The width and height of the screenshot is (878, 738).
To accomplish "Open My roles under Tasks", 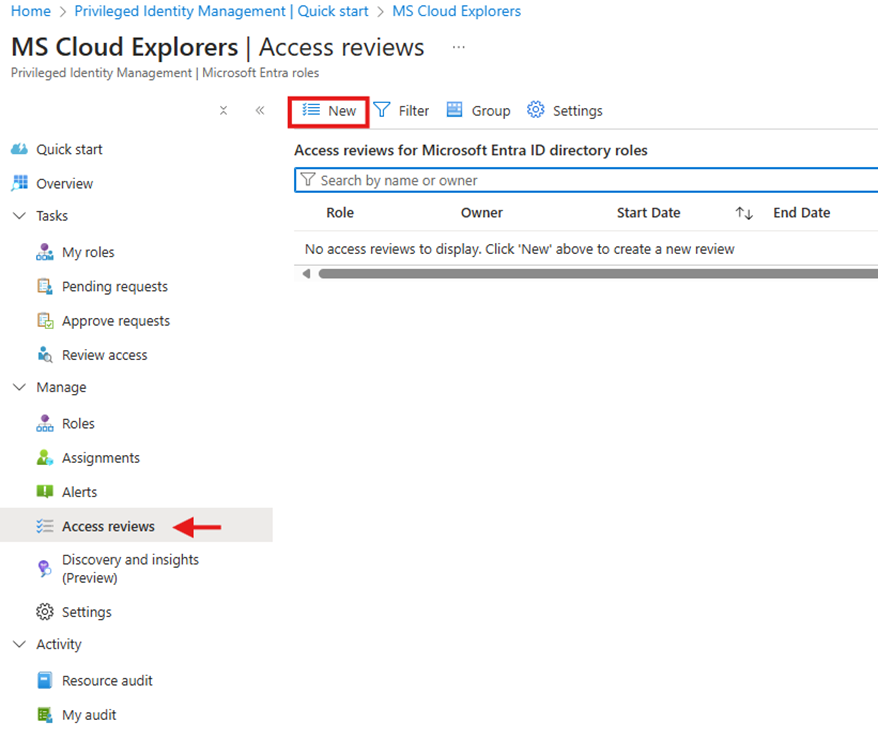I will (x=88, y=253).
